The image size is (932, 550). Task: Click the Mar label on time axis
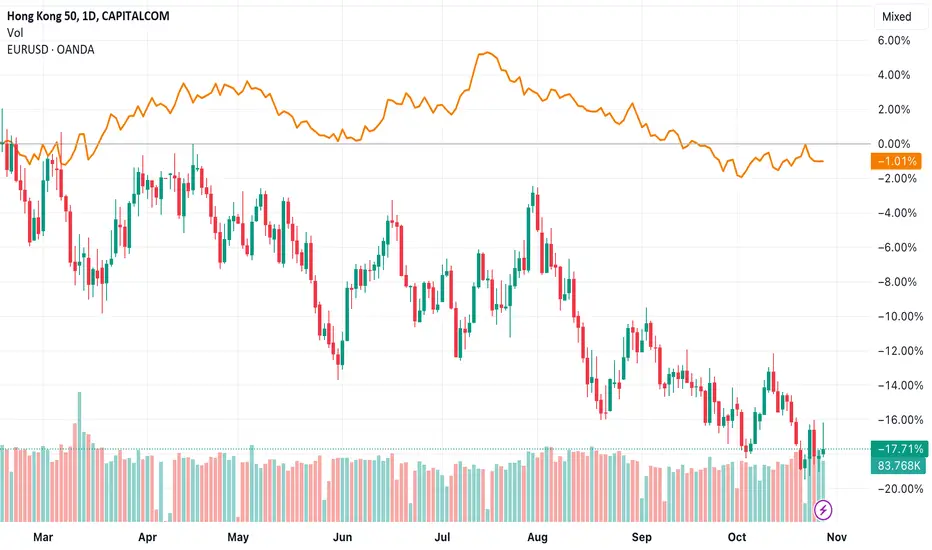point(43,537)
